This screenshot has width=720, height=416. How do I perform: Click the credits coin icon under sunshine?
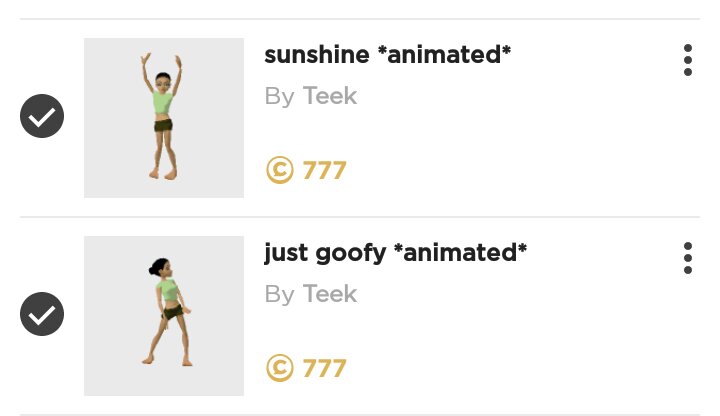[x=280, y=170]
